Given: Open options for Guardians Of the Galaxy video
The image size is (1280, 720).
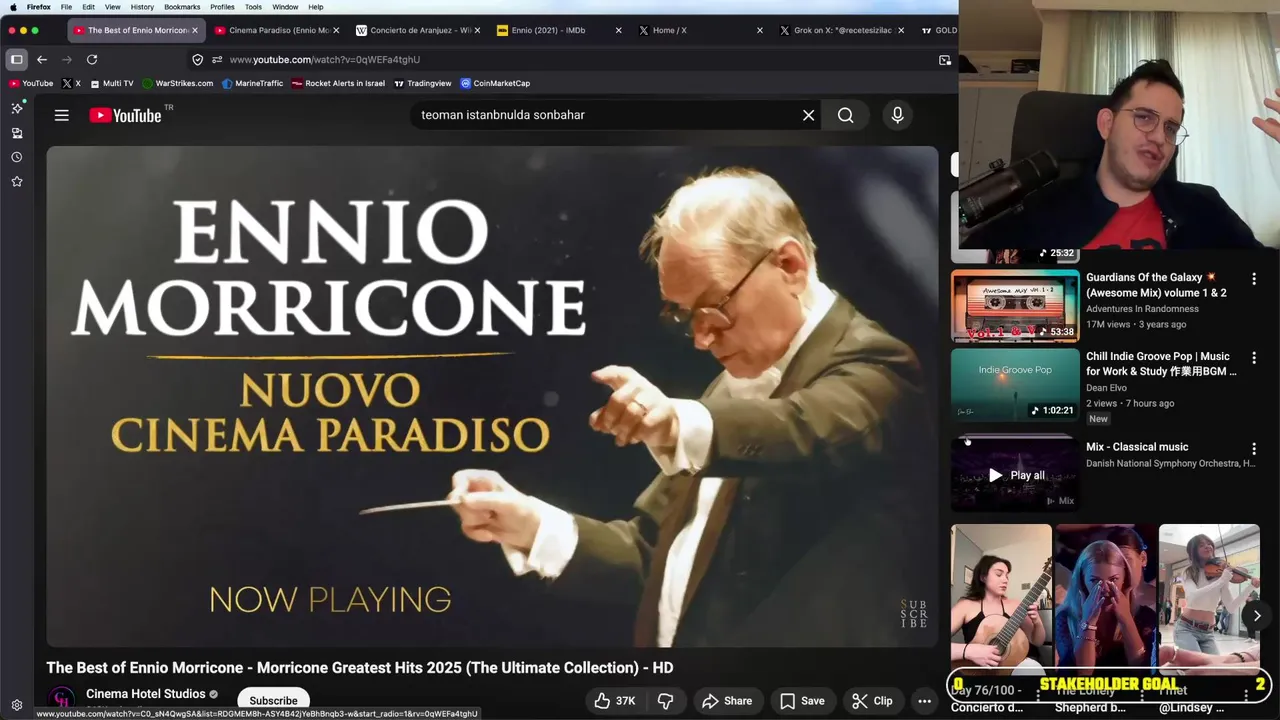Looking at the screenshot, I should coord(1254,279).
